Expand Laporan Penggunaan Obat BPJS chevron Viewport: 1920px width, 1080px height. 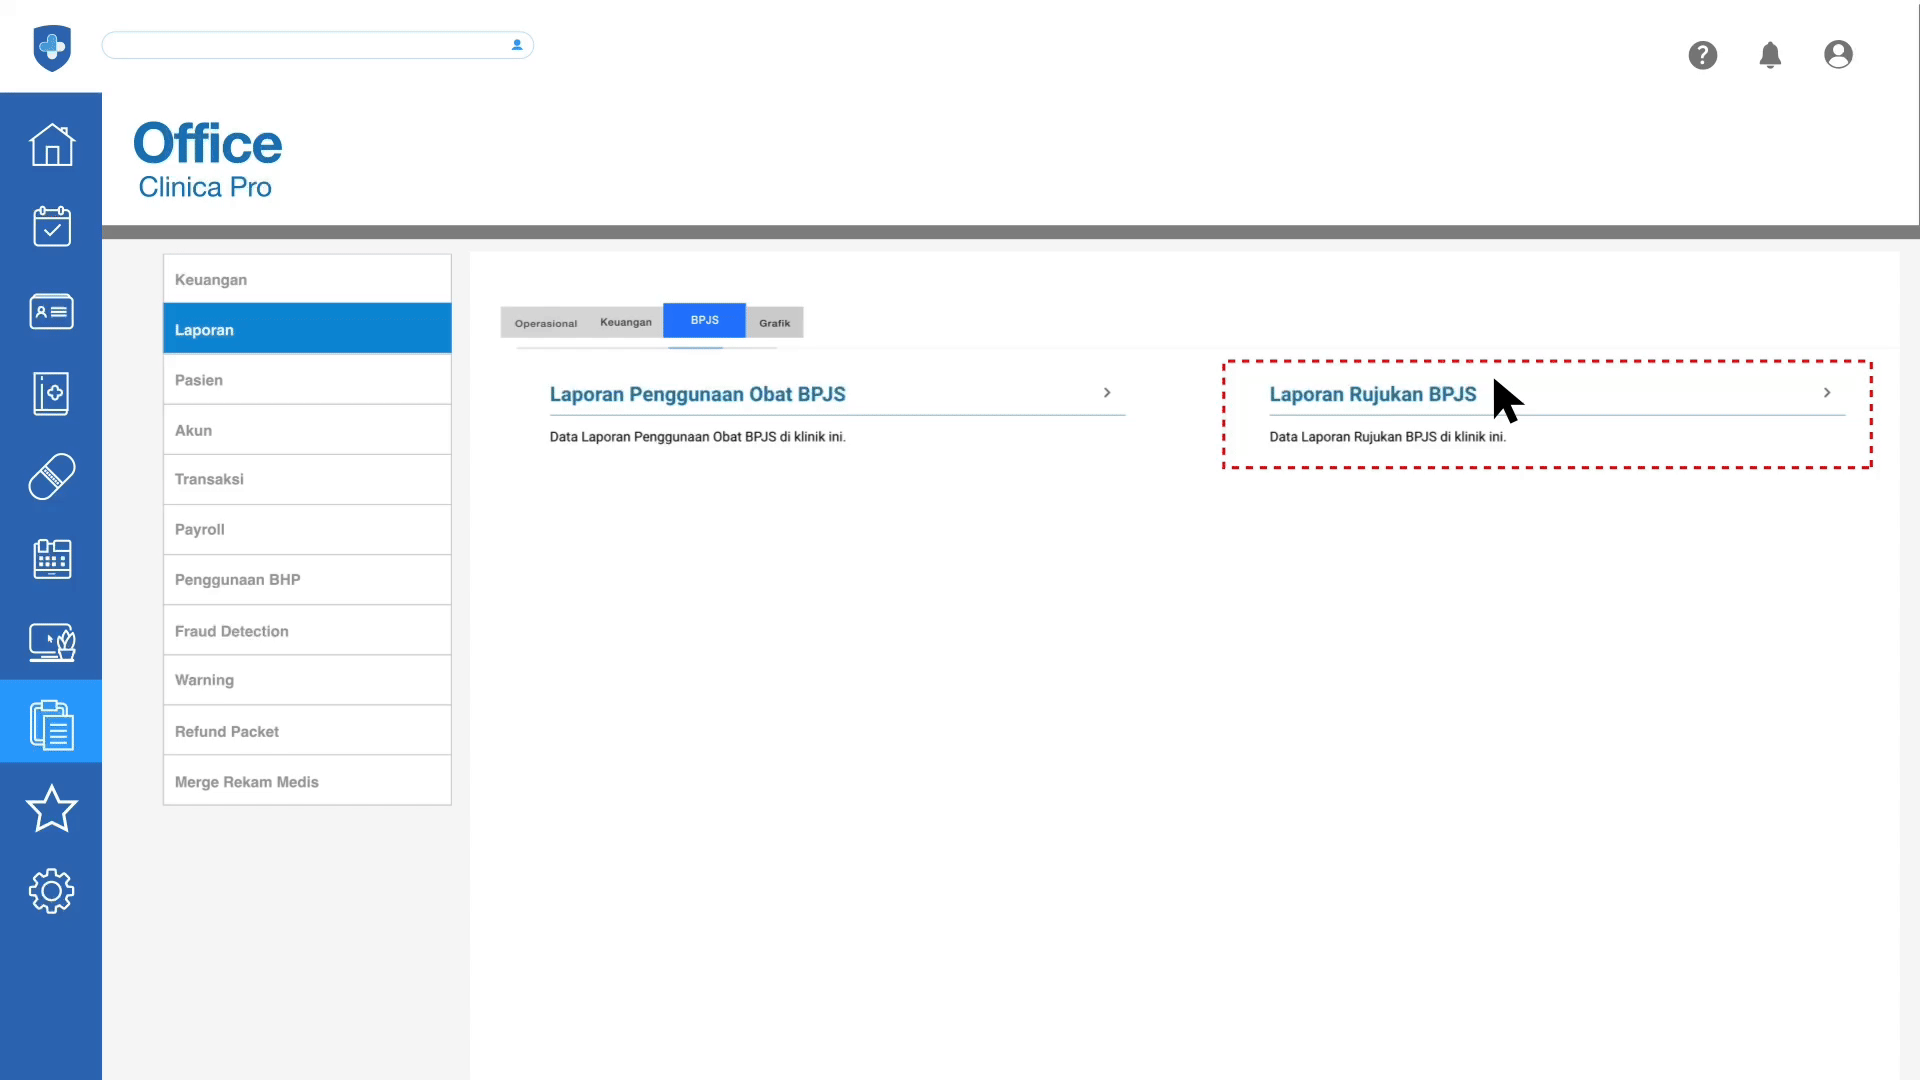pos(1107,393)
